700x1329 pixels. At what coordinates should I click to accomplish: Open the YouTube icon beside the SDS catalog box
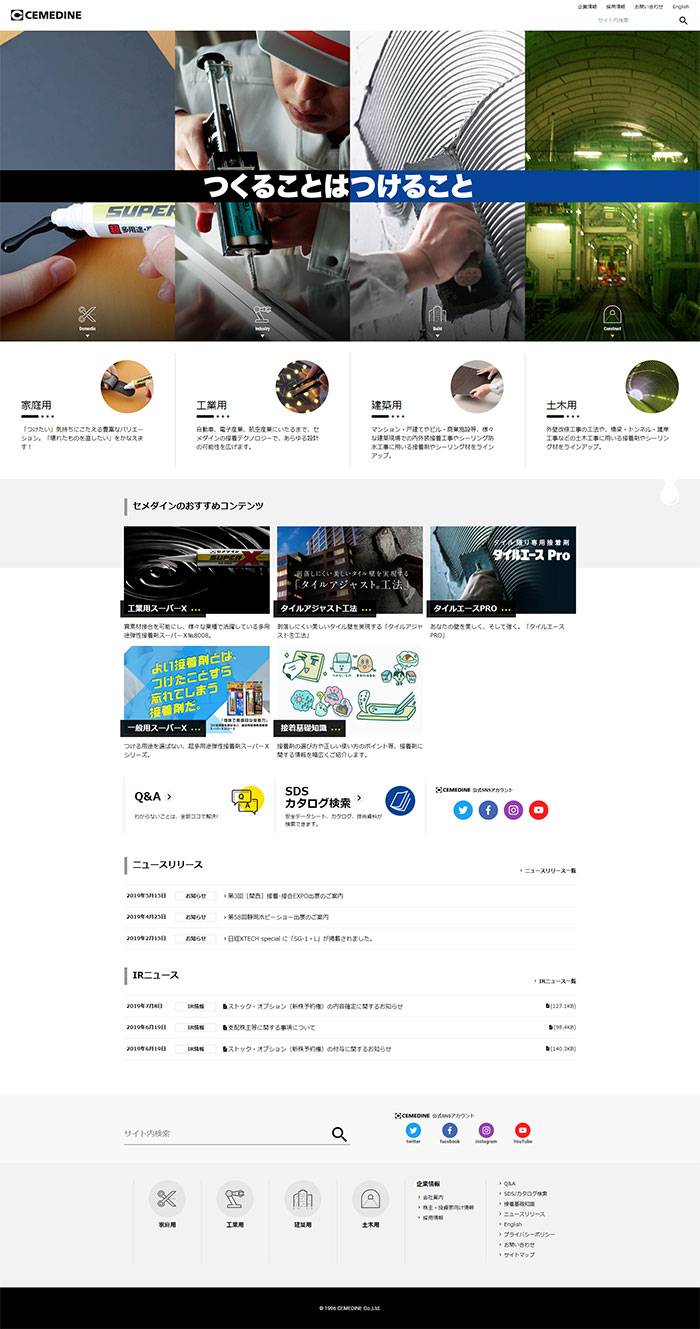539,810
